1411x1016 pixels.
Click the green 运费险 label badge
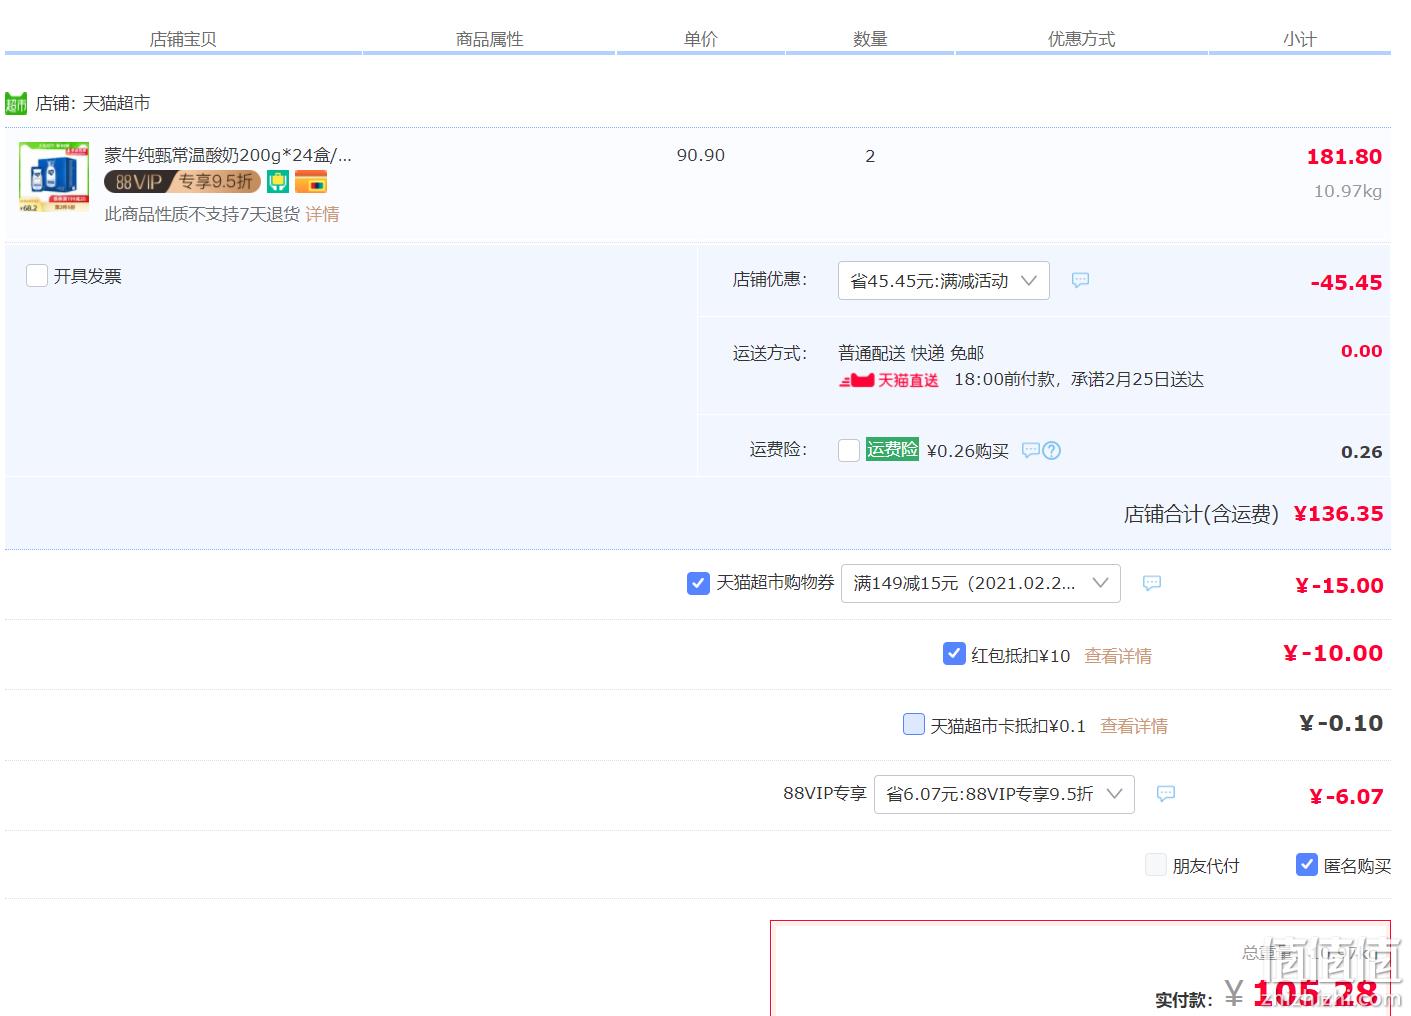(x=892, y=449)
